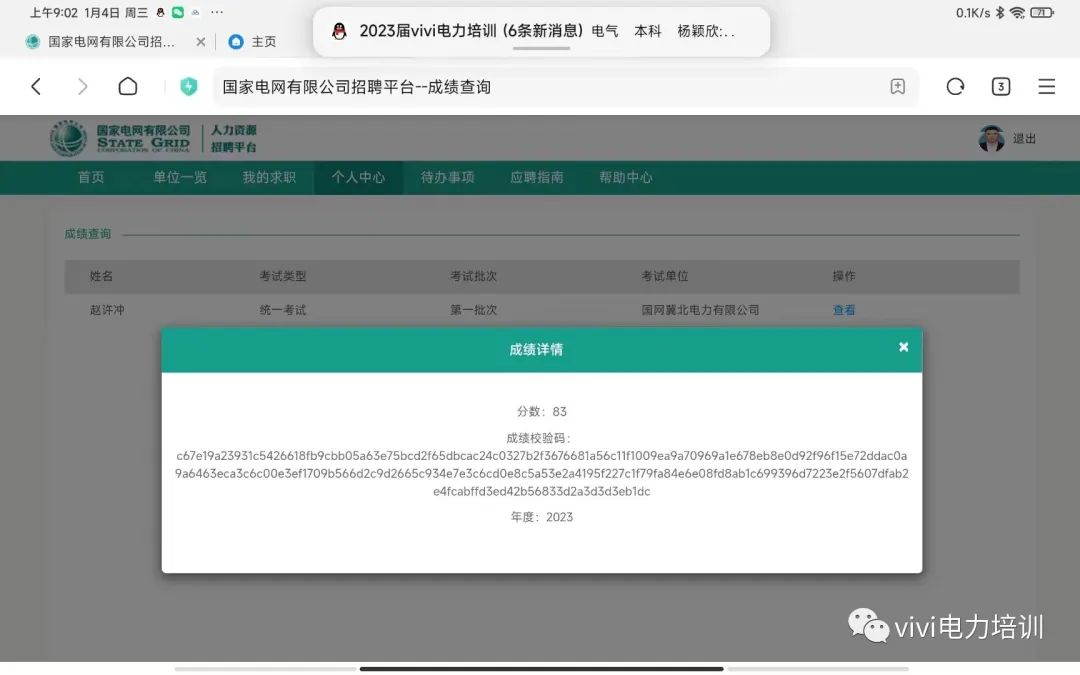
Task: Open the 单位一览 navigation item
Action: 180,177
